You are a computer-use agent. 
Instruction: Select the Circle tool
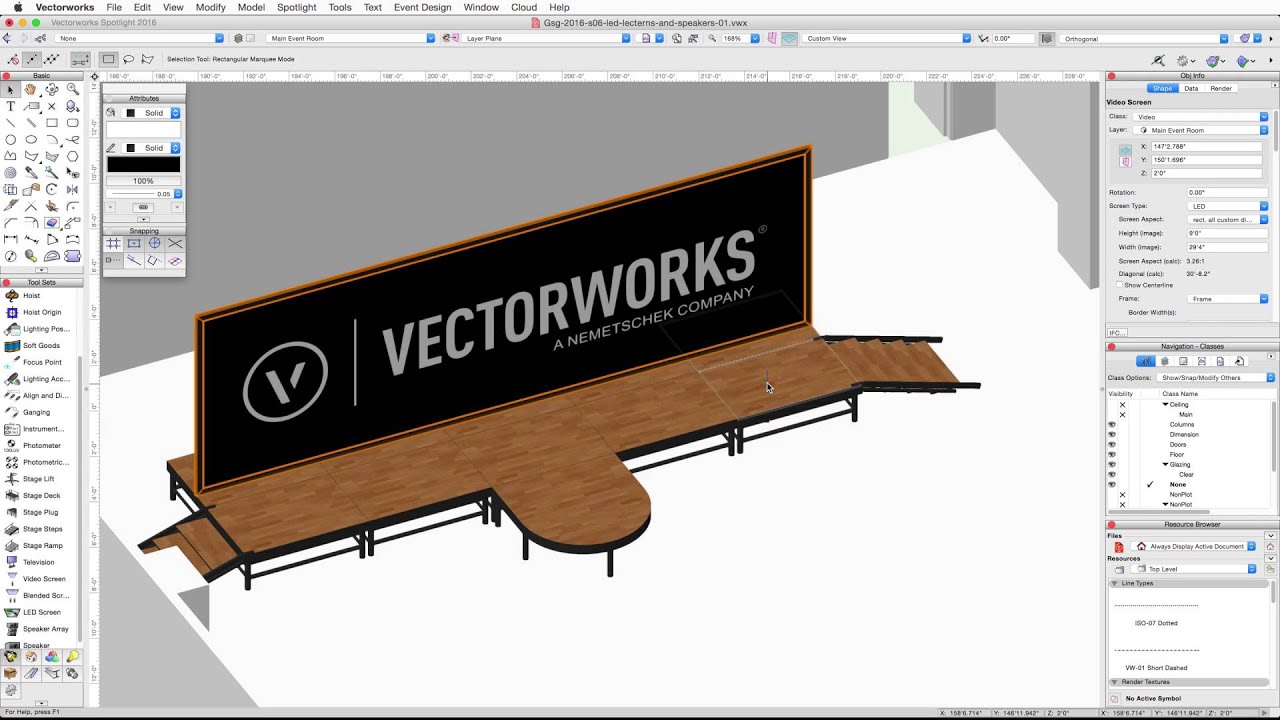point(11,139)
